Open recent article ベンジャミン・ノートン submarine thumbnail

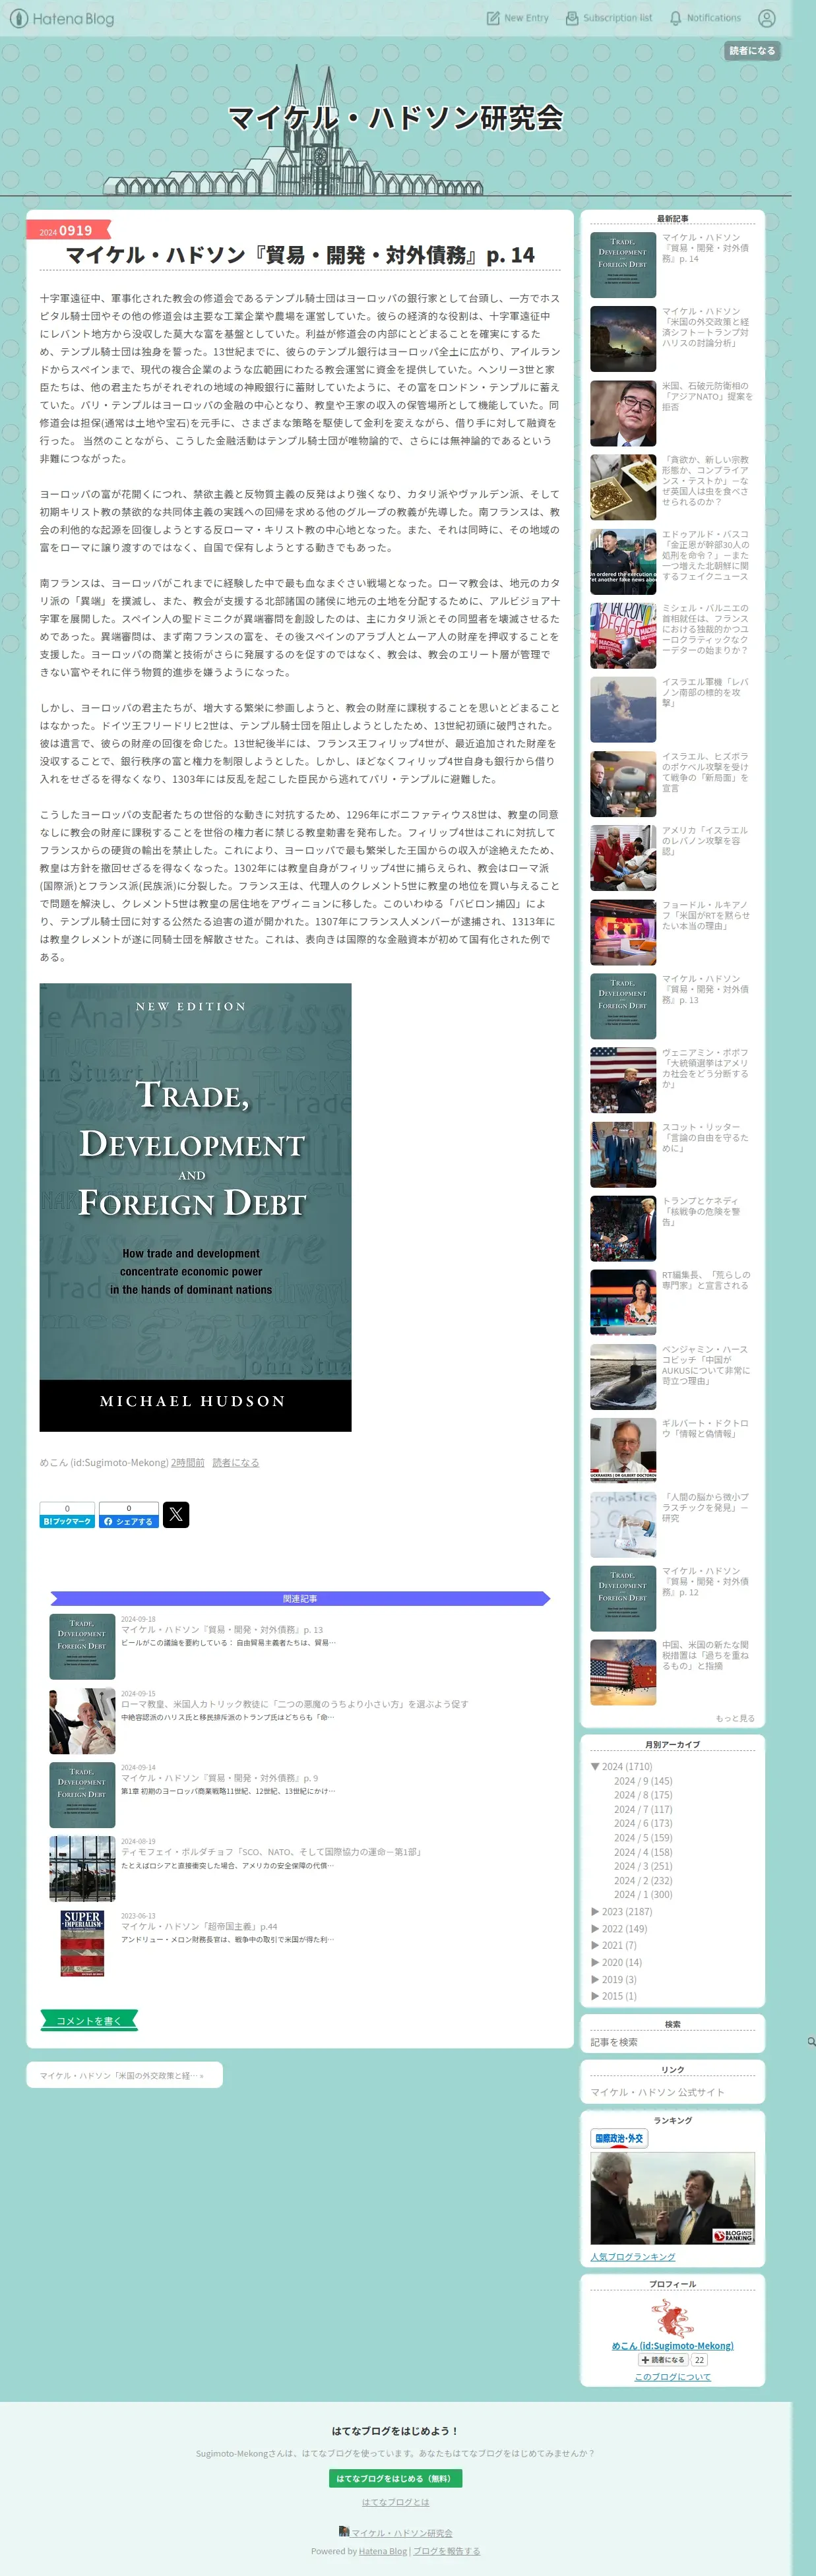pos(623,1376)
